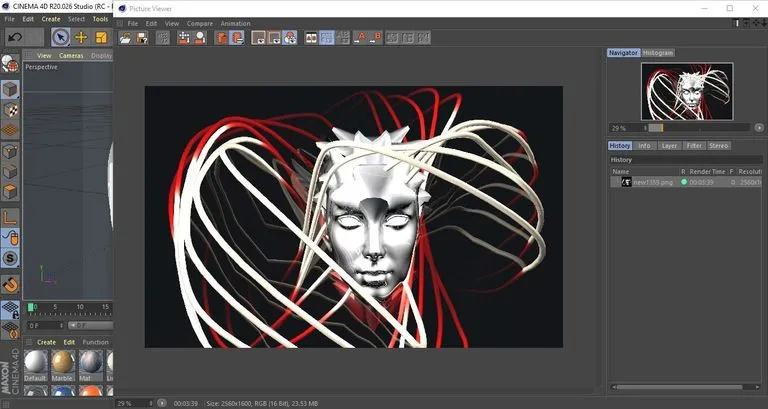Switch to the Histogram tab
The height and width of the screenshot is (409, 768).
point(658,53)
